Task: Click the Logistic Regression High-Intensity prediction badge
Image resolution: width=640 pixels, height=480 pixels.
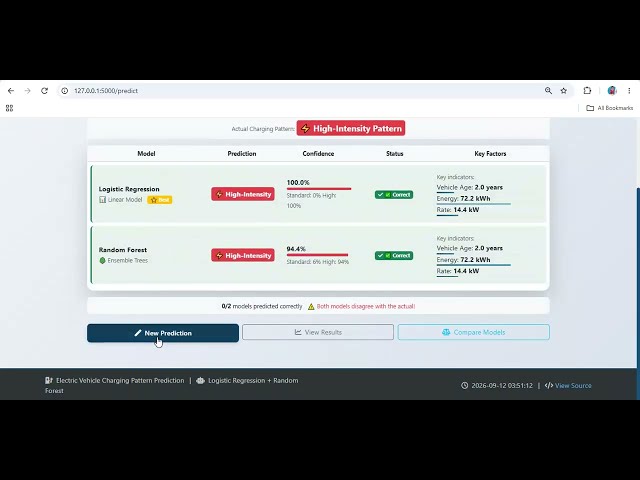Action: tap(243, 194)
